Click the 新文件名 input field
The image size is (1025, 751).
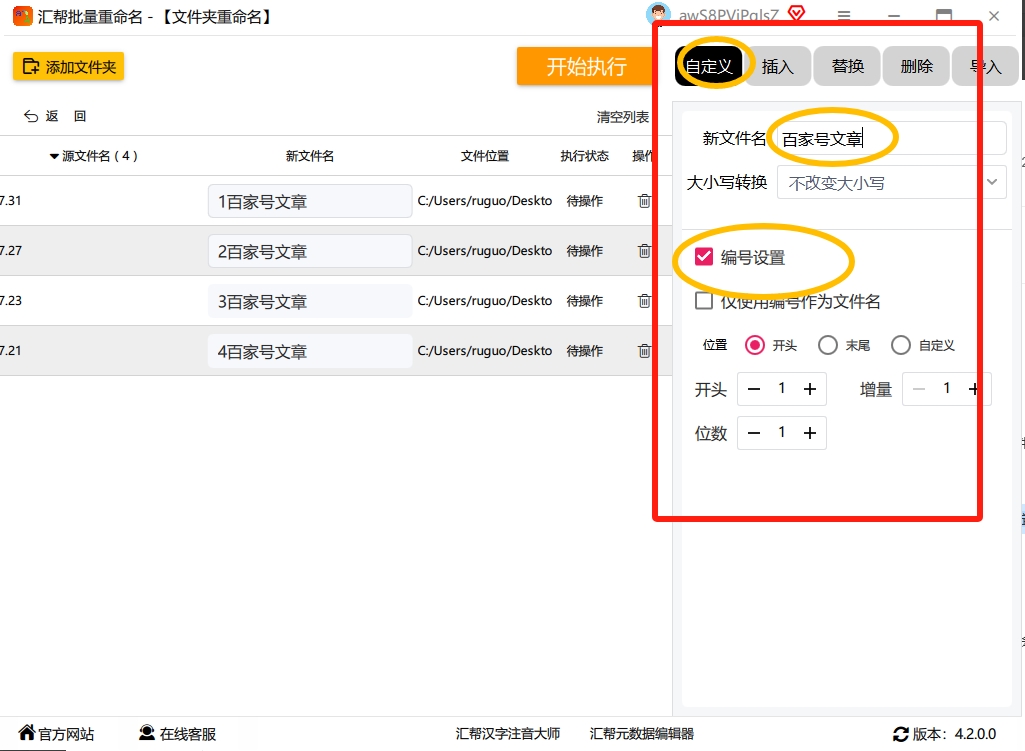(892, 138)
